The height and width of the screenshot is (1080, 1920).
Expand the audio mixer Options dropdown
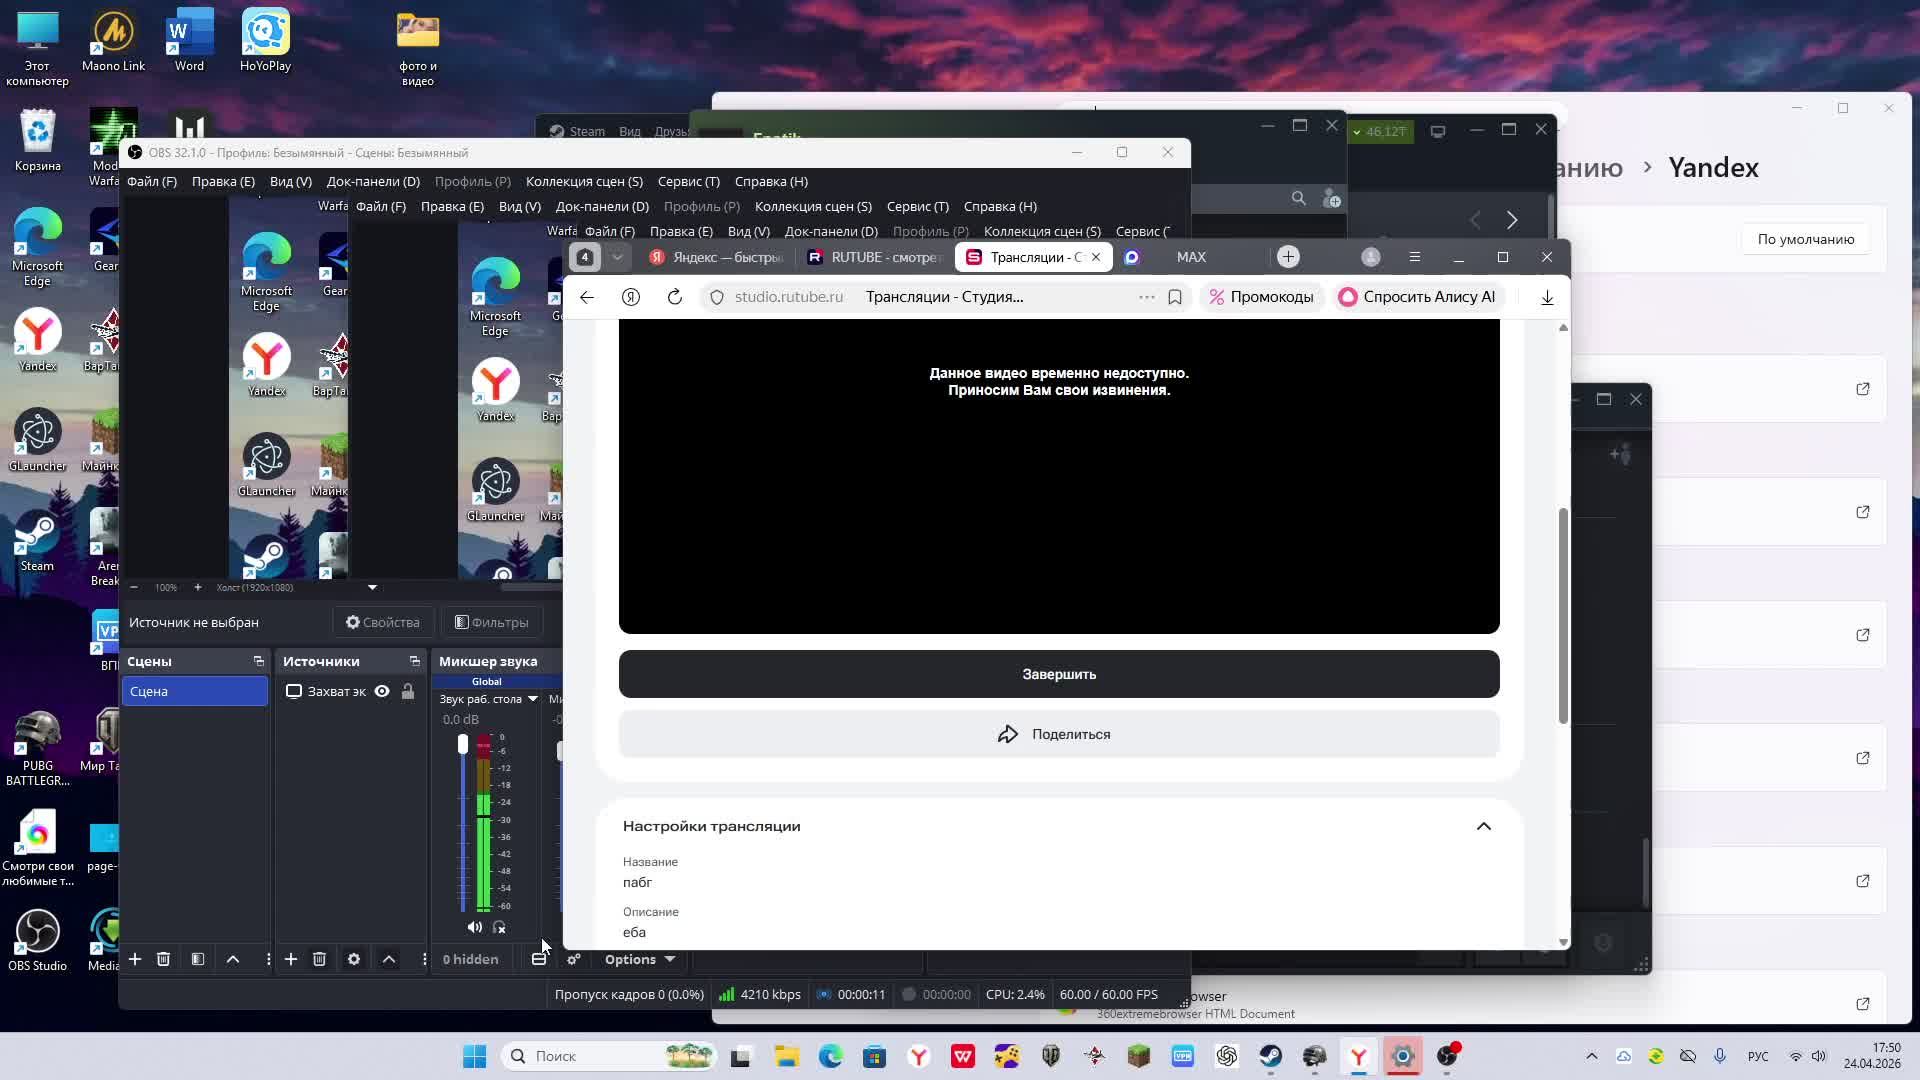pos(640,959)
